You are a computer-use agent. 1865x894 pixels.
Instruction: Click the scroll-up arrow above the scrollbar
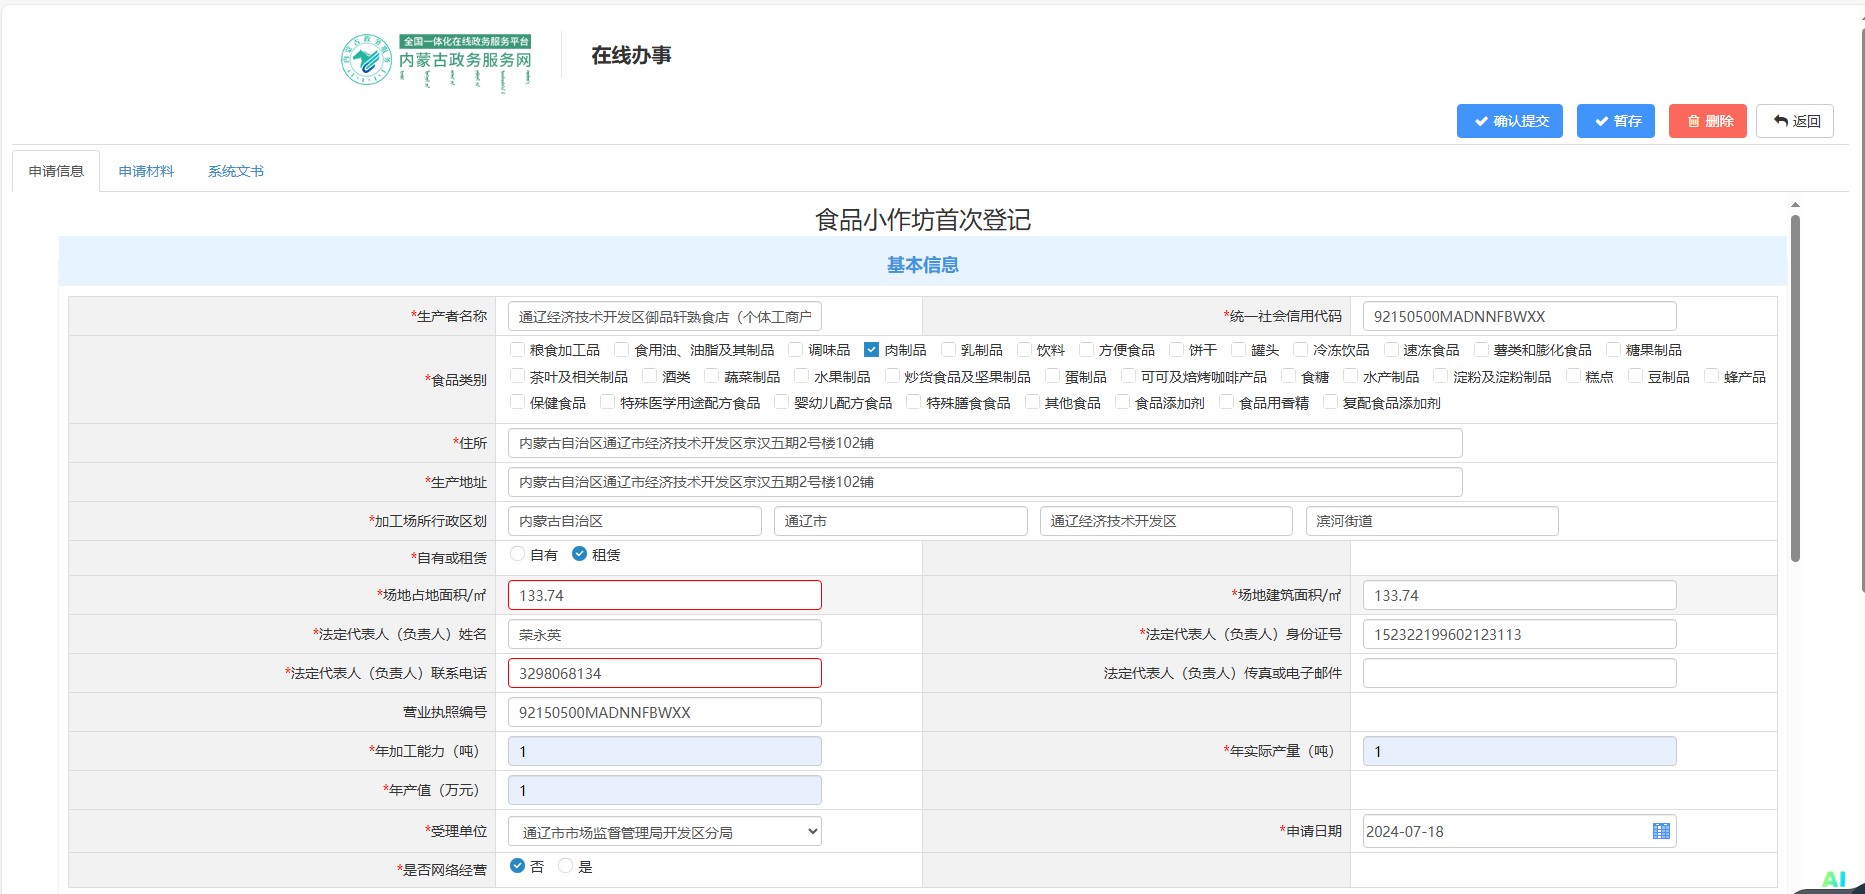1795,204
